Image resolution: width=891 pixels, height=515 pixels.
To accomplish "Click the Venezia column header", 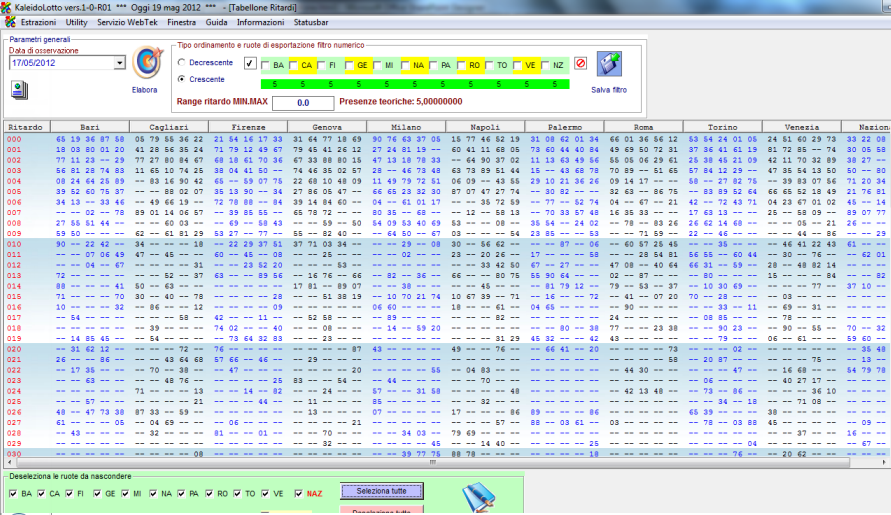I will coord(801,127).
